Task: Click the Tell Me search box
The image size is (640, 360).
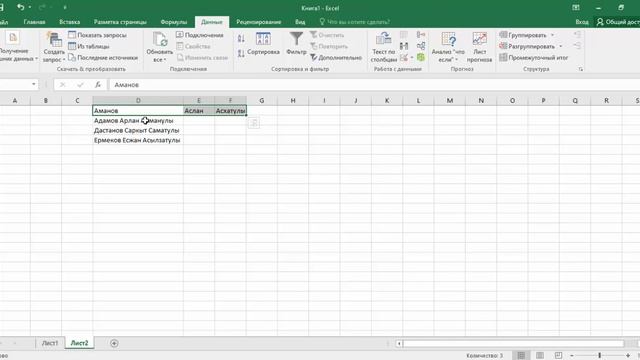Action: 354,22
